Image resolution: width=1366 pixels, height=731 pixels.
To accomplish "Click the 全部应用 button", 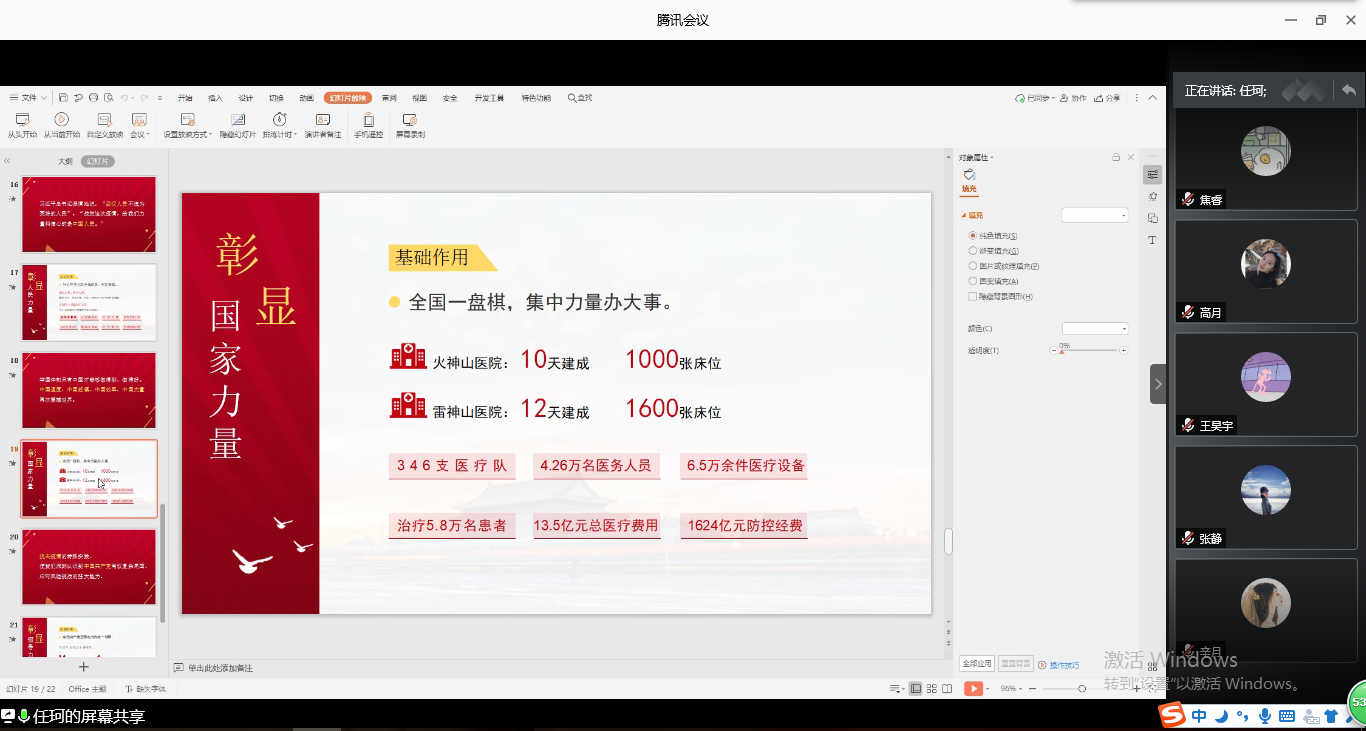I will pos(977,664).
